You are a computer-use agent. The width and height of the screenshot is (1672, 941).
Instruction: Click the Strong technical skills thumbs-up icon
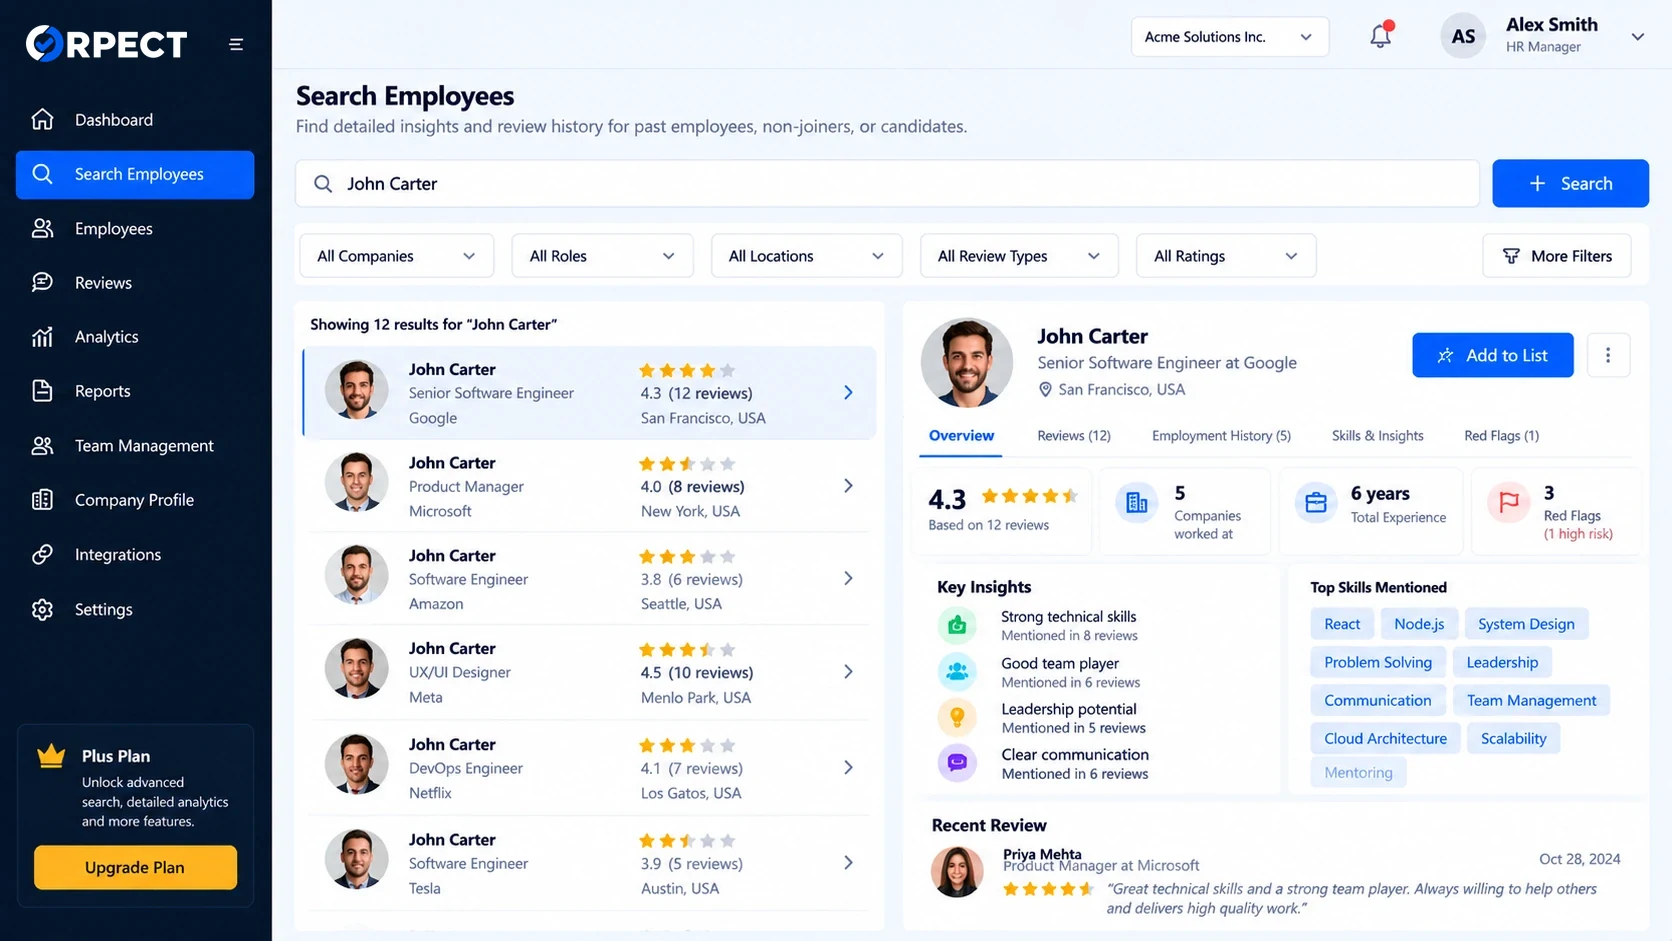[x=957, y=625]
